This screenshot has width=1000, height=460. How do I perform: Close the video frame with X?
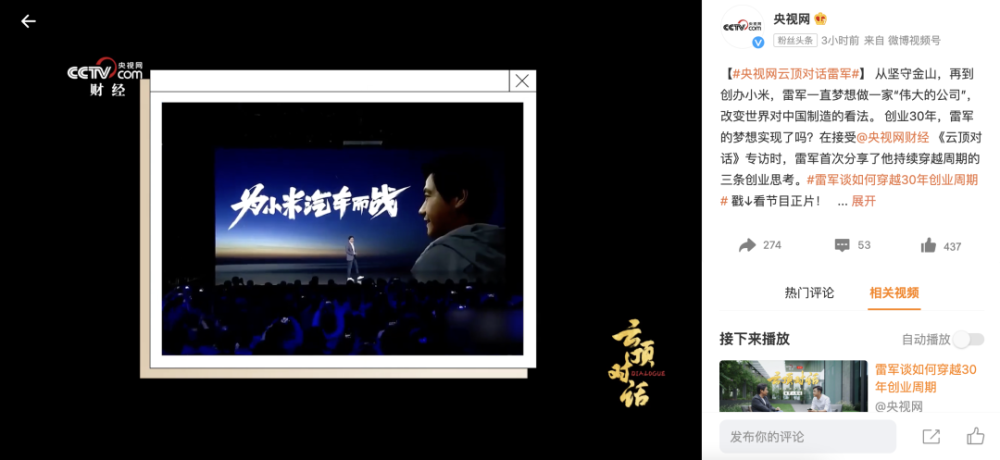point(522,81)
